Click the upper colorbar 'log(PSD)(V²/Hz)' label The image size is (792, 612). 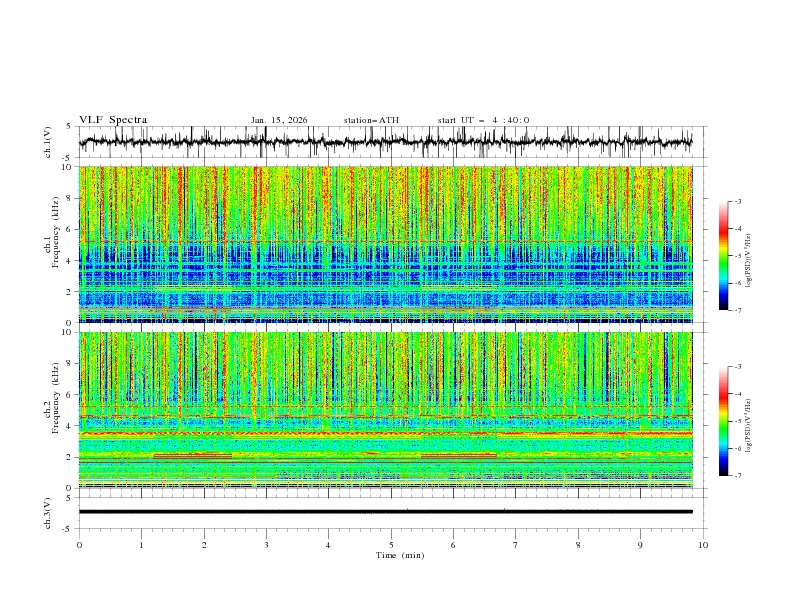[748, 261]
